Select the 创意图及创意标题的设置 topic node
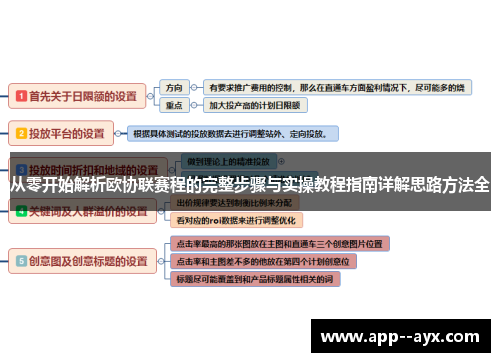500x362 pixels. (82, 261)
